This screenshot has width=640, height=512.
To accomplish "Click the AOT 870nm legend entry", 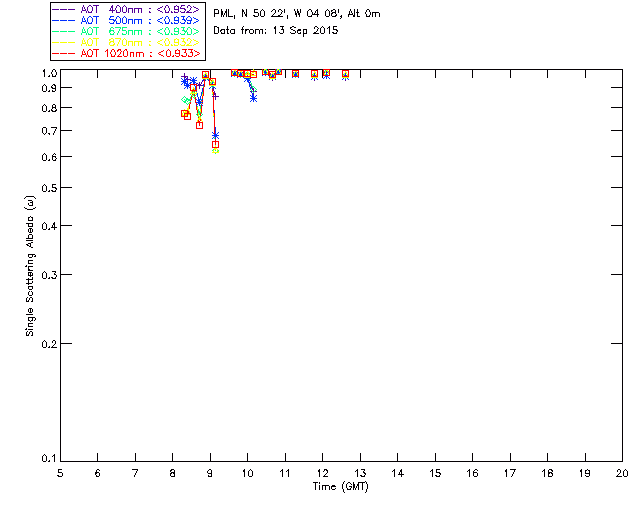I will [x=127, y=42].
